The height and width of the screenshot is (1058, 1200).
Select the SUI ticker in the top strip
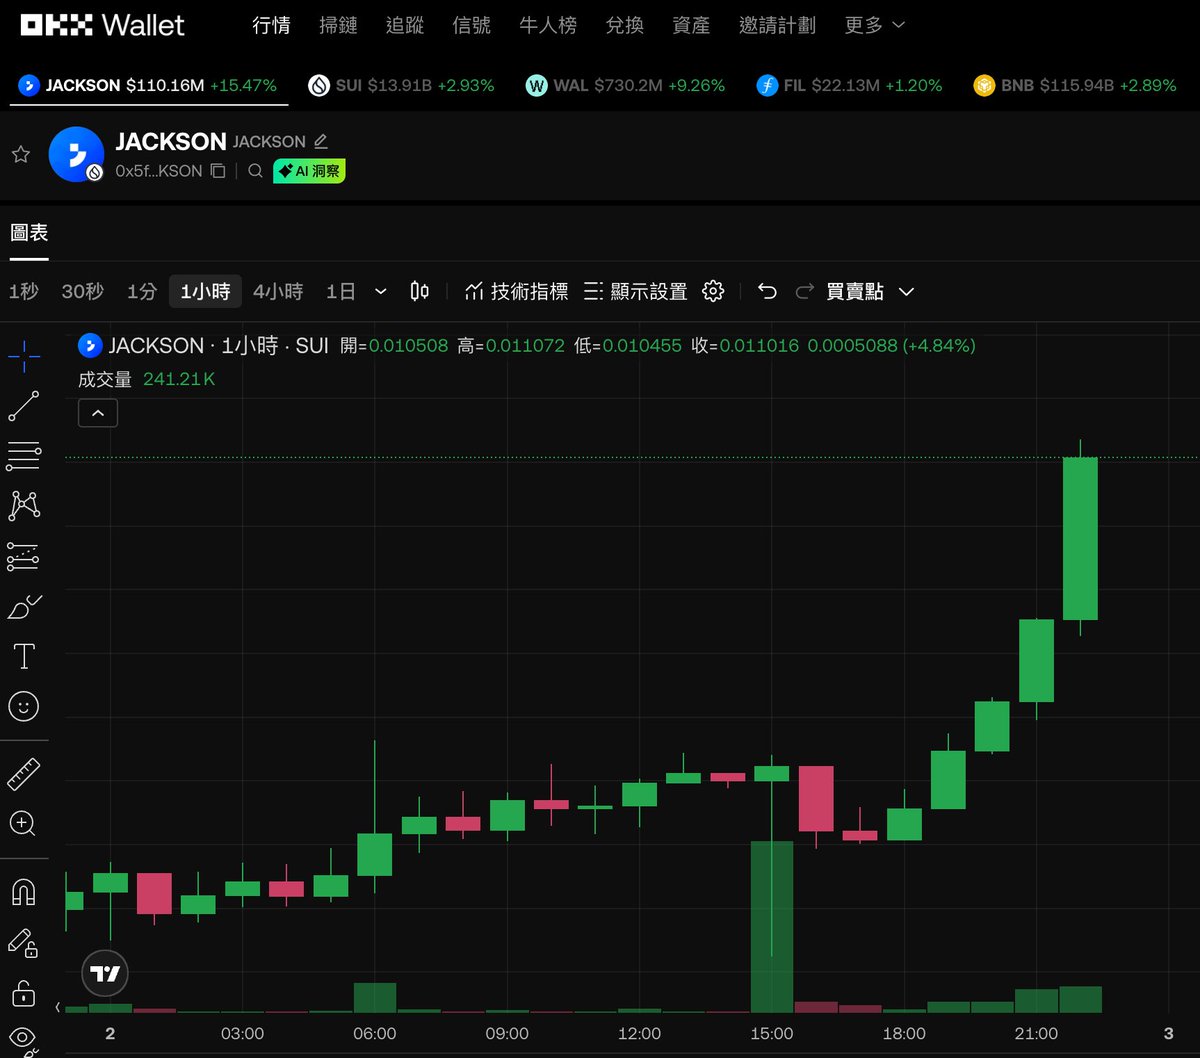click(401, 86)
